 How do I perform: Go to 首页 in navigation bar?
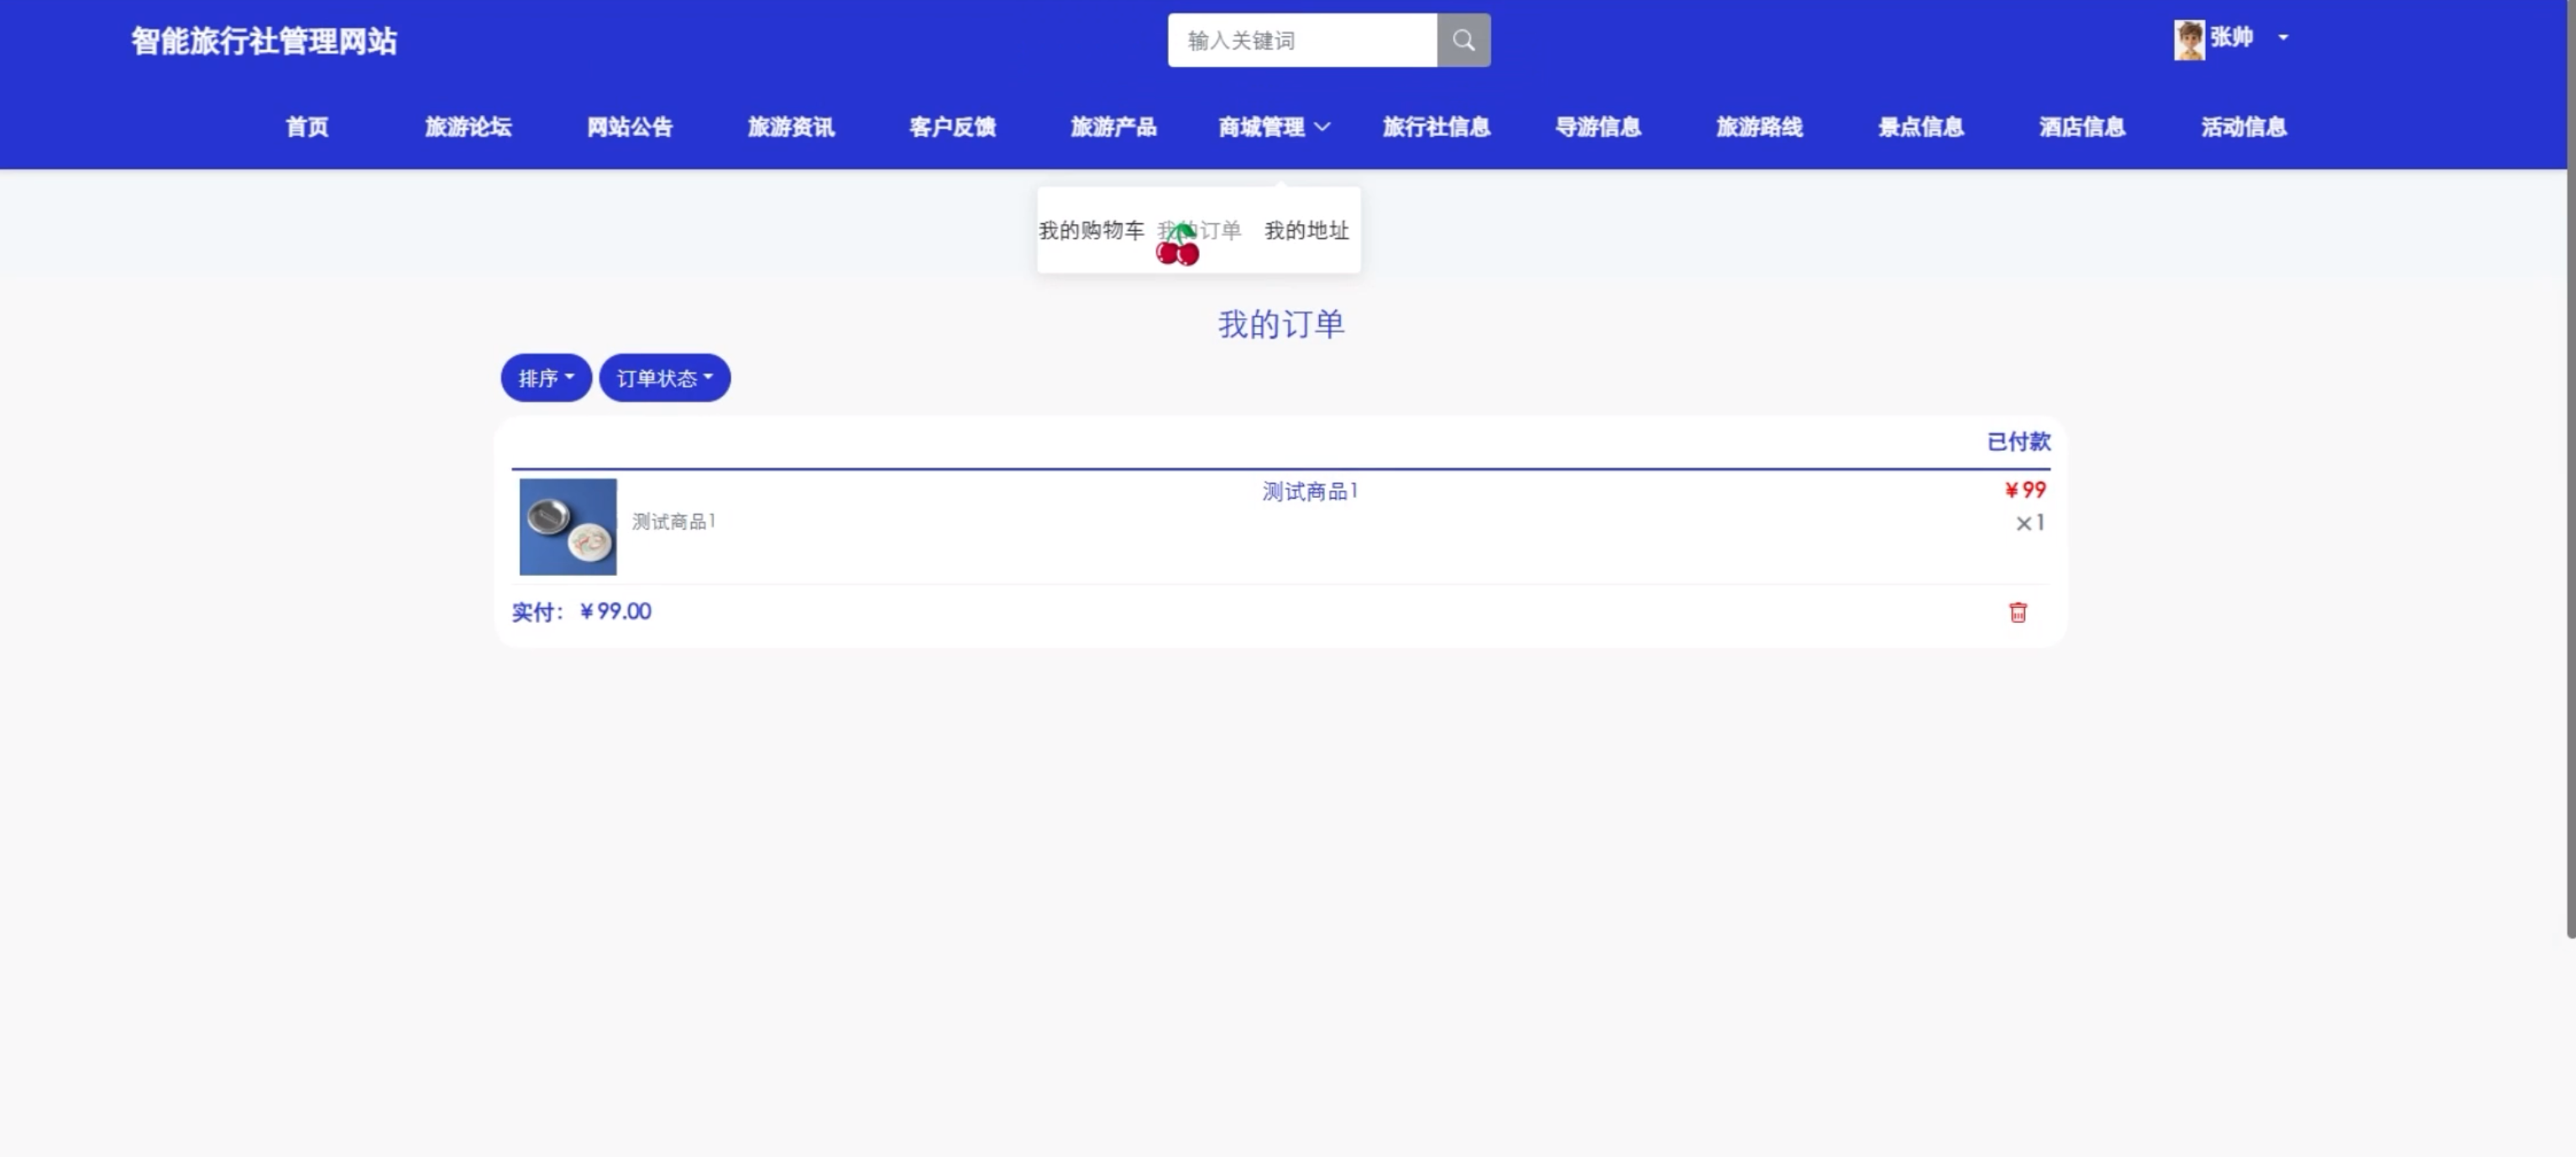[307, 127]
